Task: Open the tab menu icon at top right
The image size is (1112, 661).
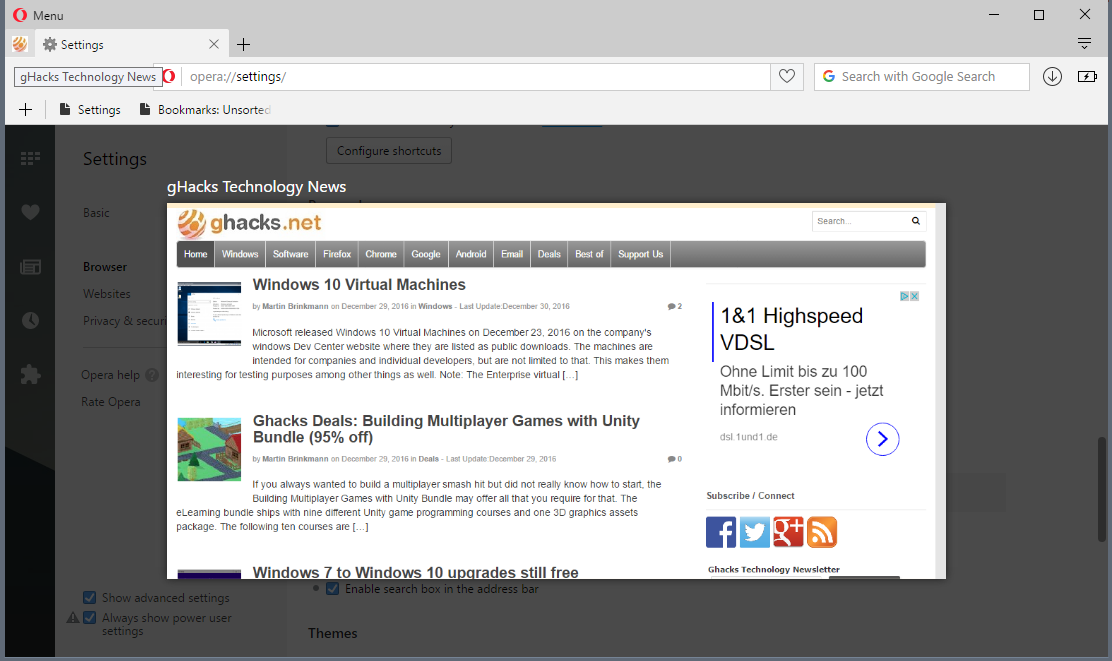Action: point(1084,43)
